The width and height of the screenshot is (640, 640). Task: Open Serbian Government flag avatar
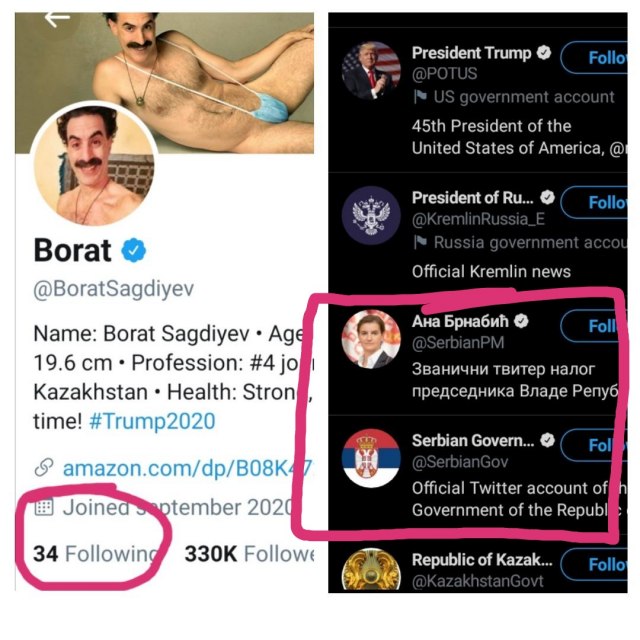pos(371,459)
